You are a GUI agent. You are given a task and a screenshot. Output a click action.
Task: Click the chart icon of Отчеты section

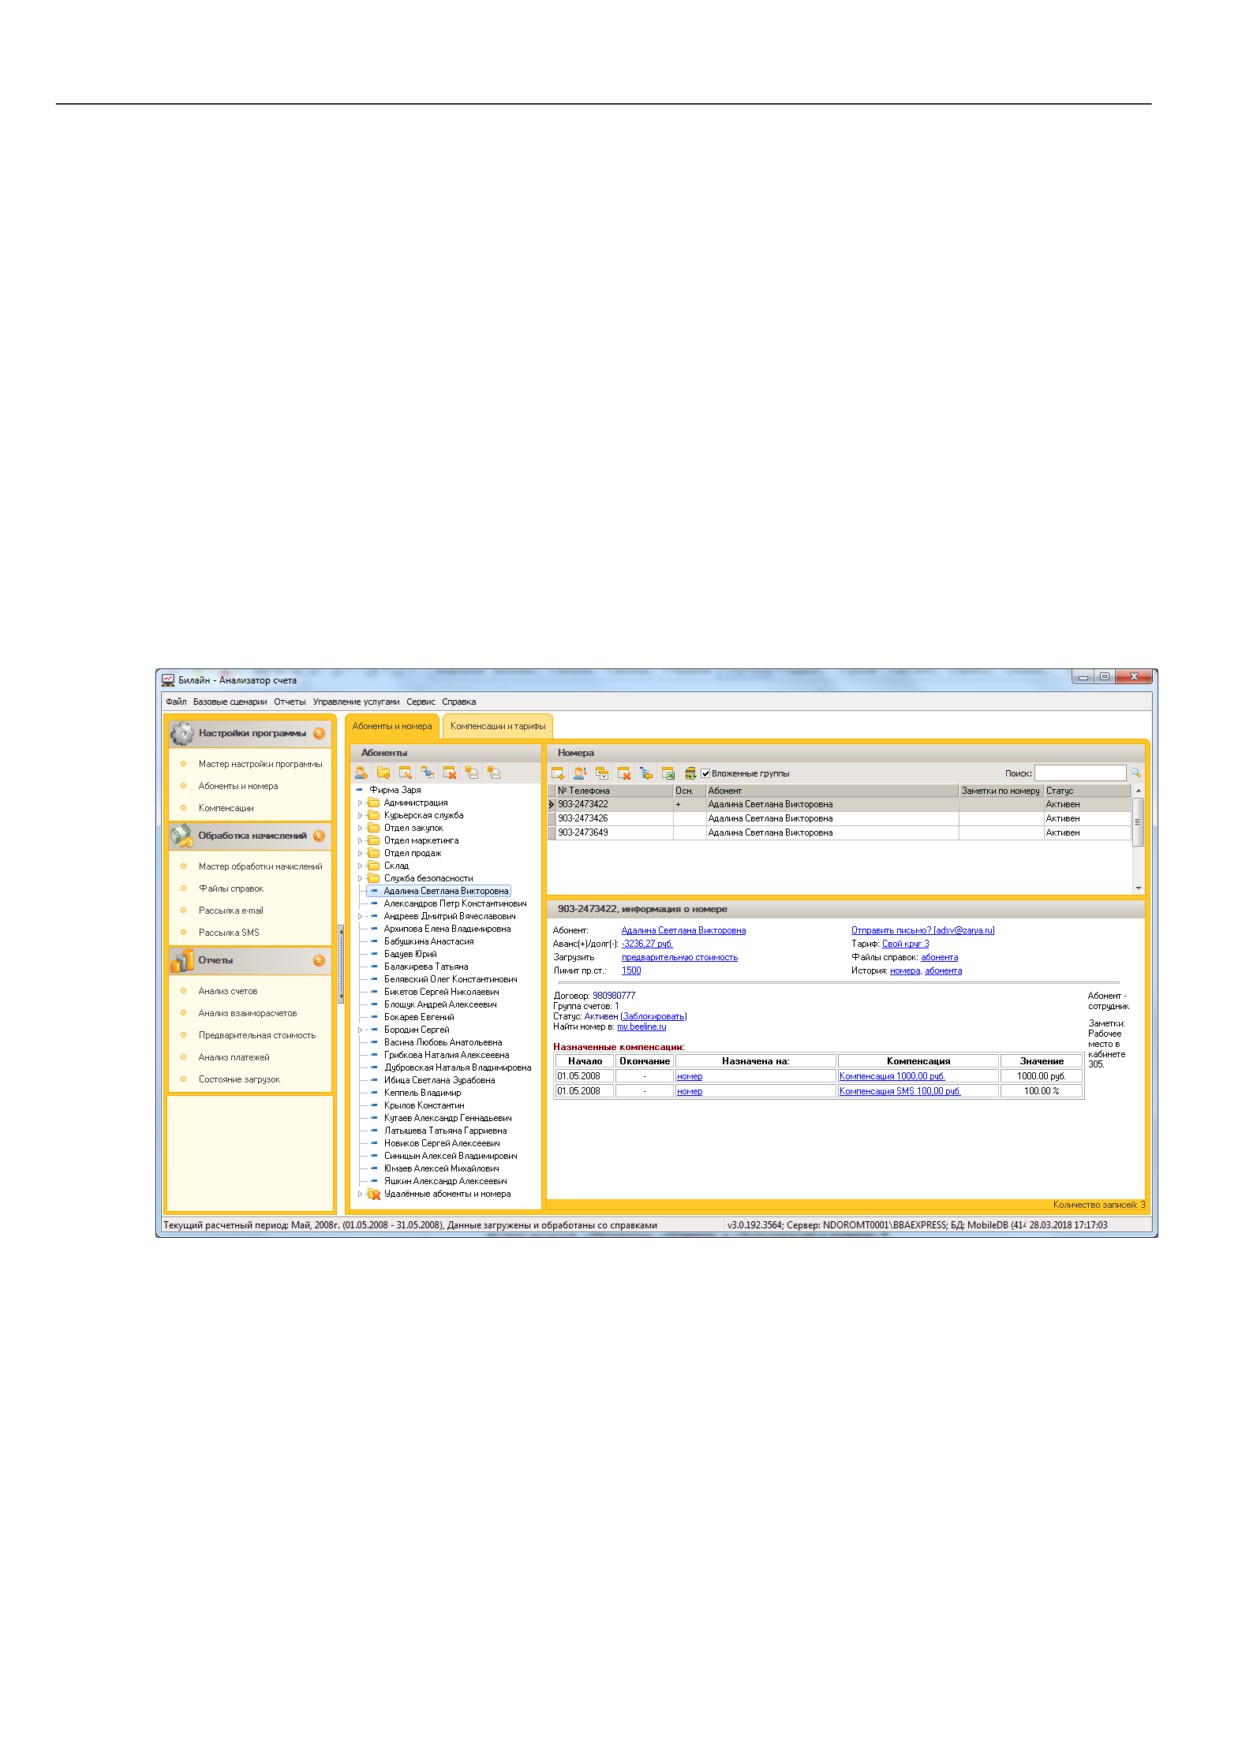point(182,961)
